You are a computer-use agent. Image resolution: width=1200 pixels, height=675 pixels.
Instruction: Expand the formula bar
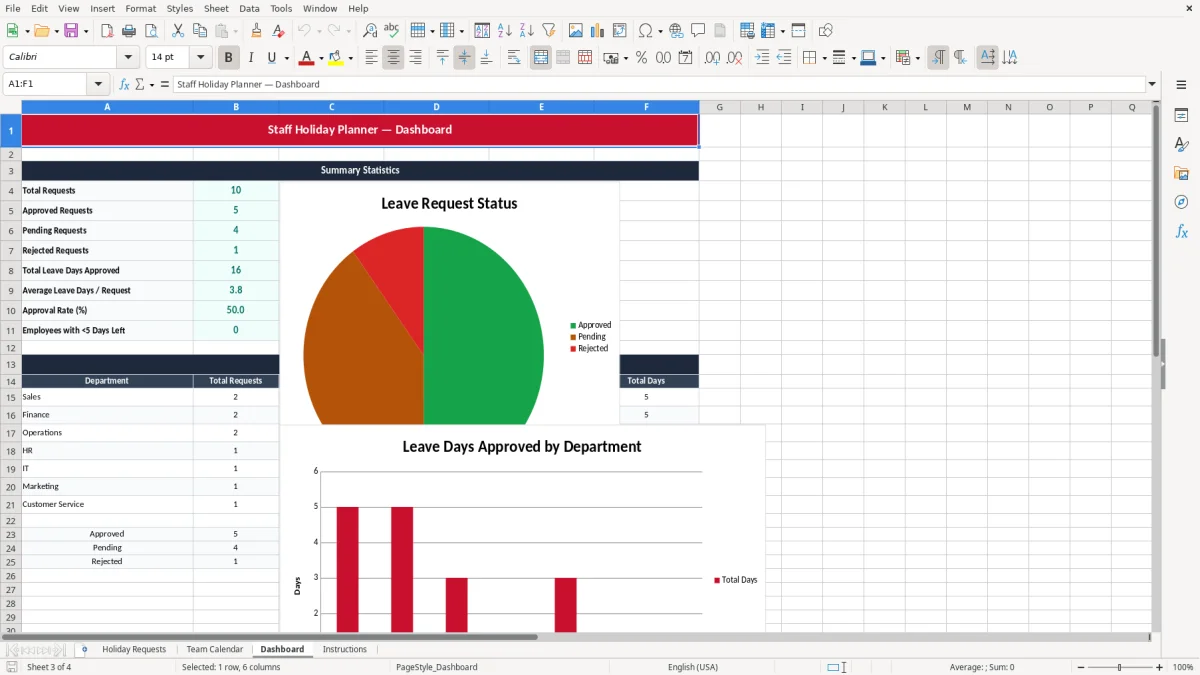point(1152,84)
